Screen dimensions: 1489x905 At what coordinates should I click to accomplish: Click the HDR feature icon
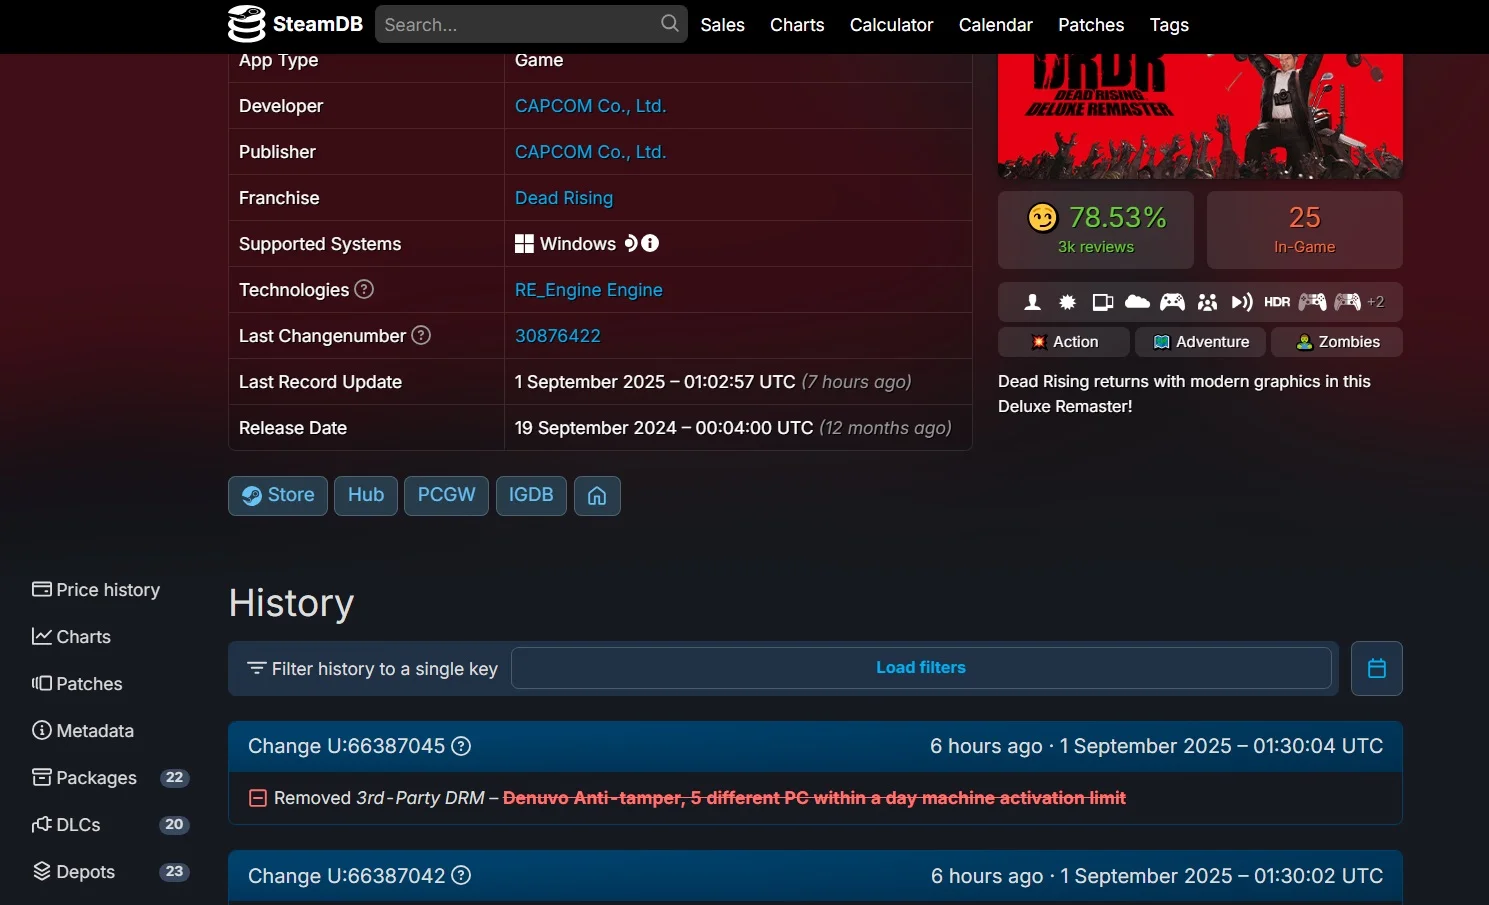(1277, 302)
